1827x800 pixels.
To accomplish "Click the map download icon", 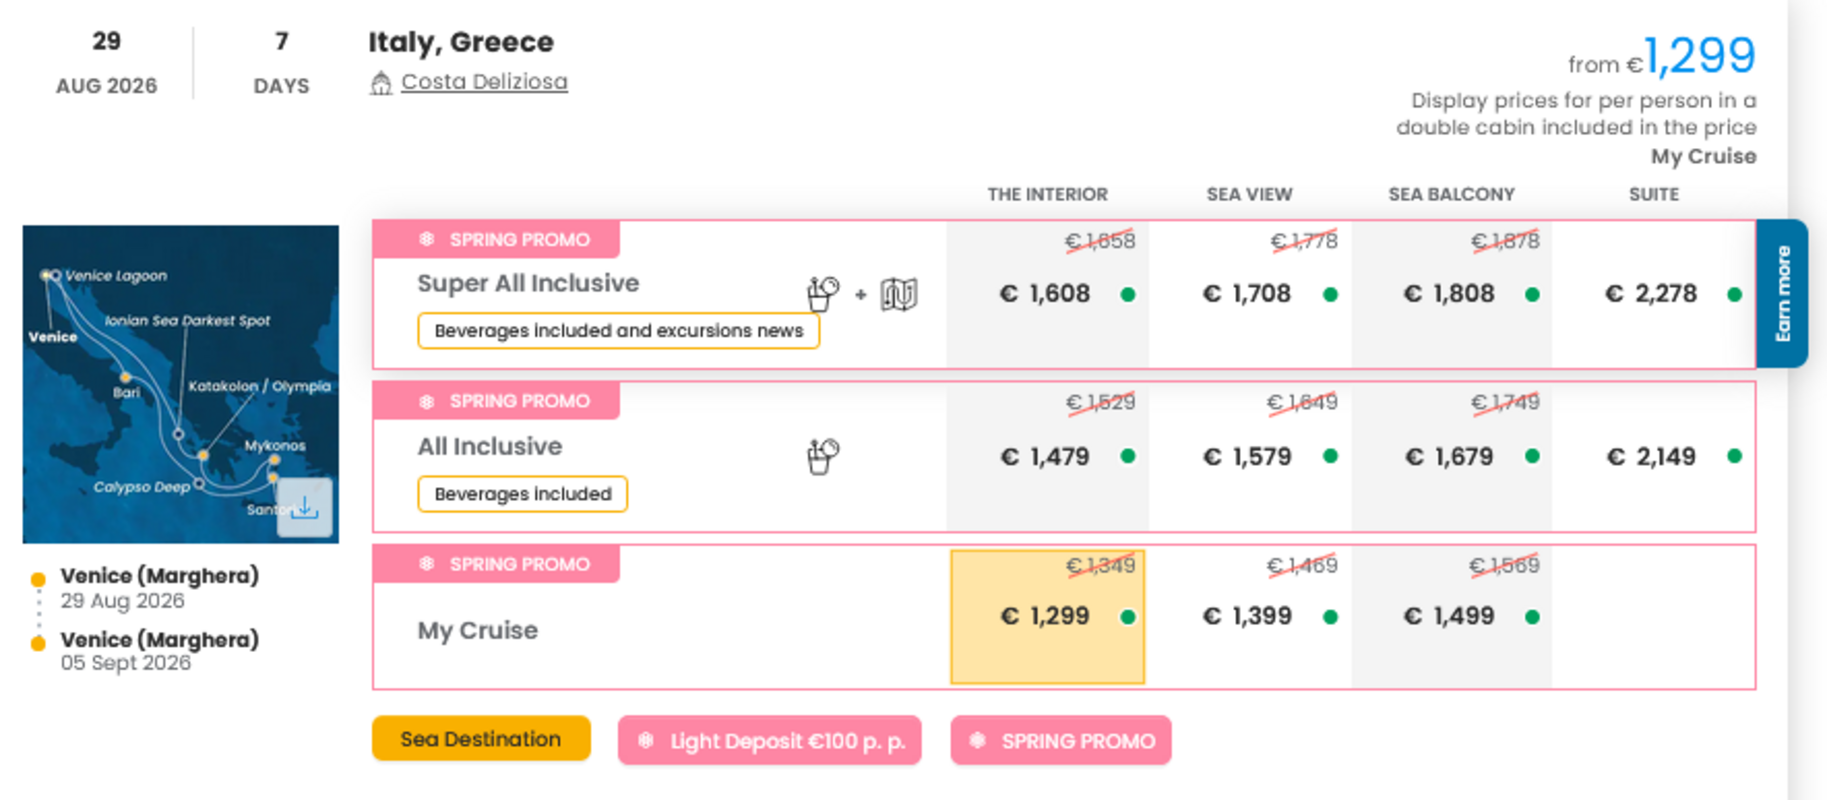I will click(x=305, y=508).
